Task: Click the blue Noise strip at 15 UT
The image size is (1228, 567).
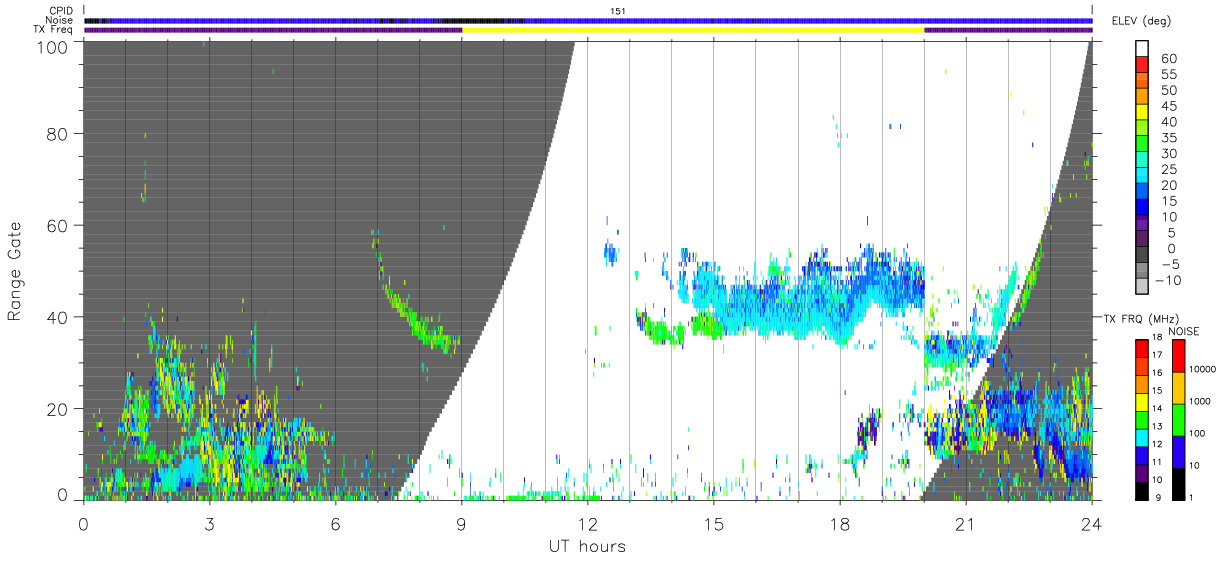Action: pos(714,20)
